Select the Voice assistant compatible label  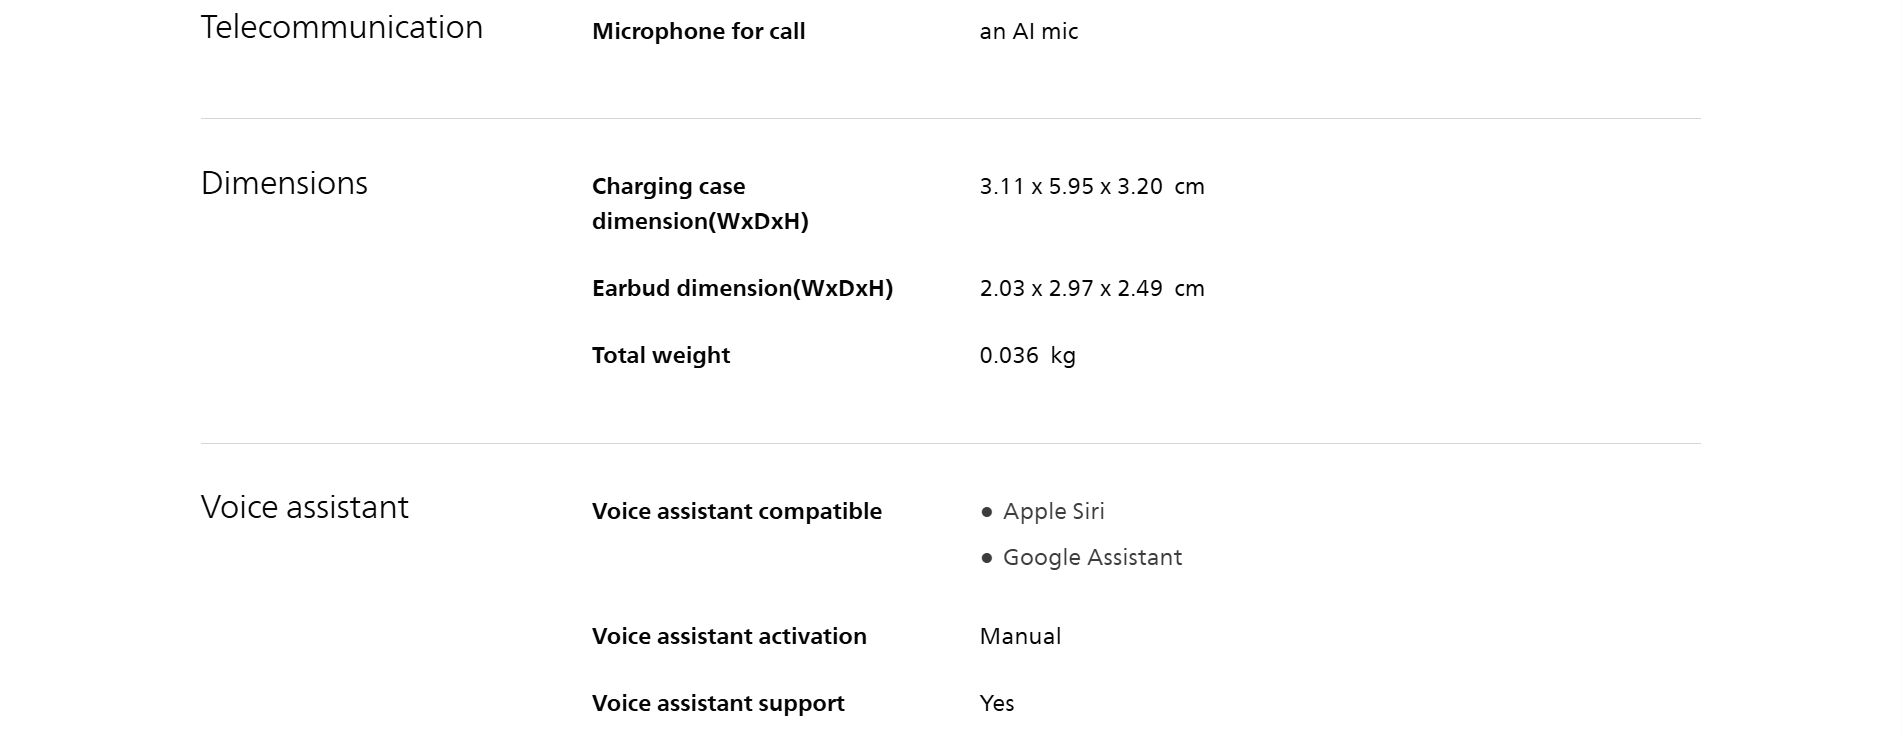(736, 511)
